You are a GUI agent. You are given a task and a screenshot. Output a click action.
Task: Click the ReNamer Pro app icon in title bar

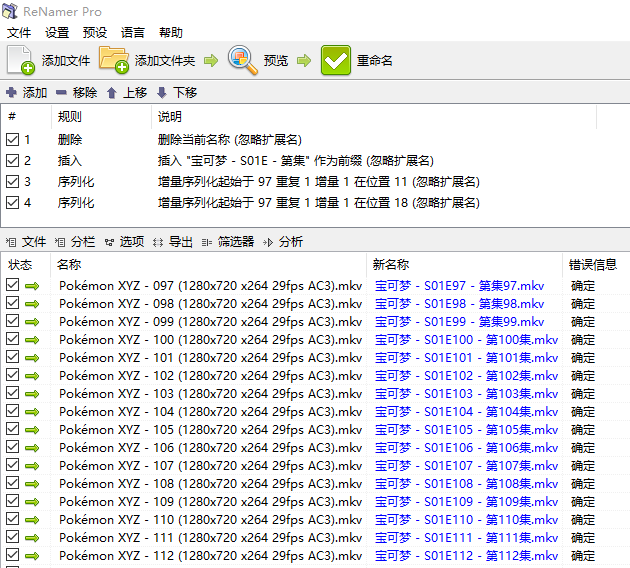click(10, 11)
